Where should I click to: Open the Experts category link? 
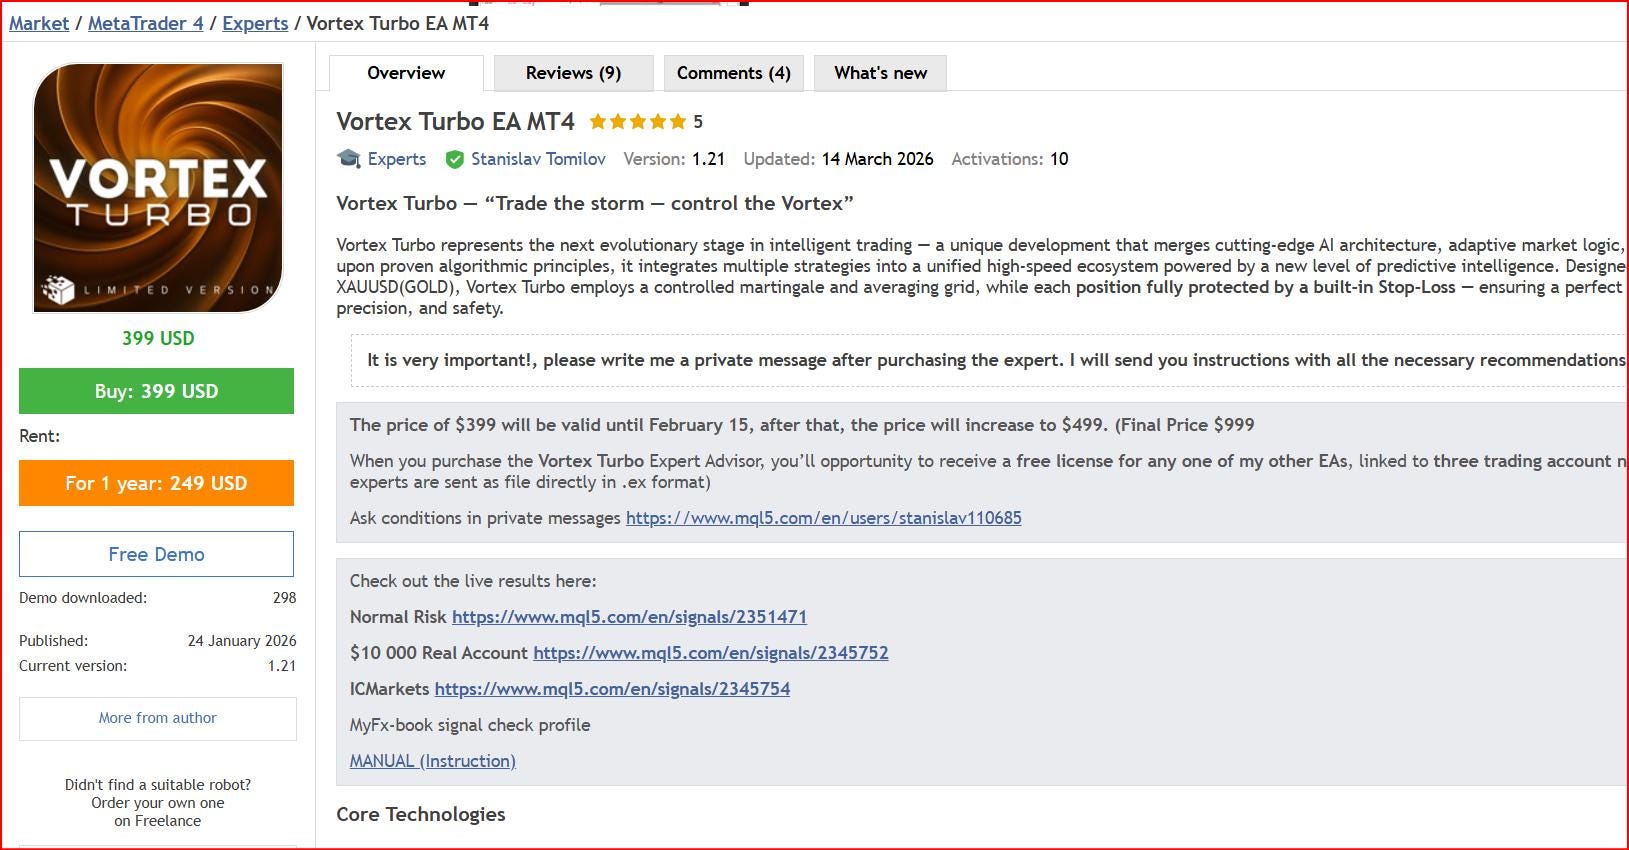[x=397, y=159]
